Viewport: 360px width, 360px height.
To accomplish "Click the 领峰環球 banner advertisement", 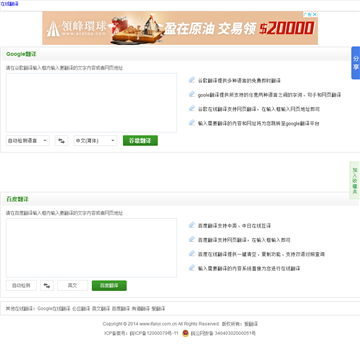I will [180, 28].
